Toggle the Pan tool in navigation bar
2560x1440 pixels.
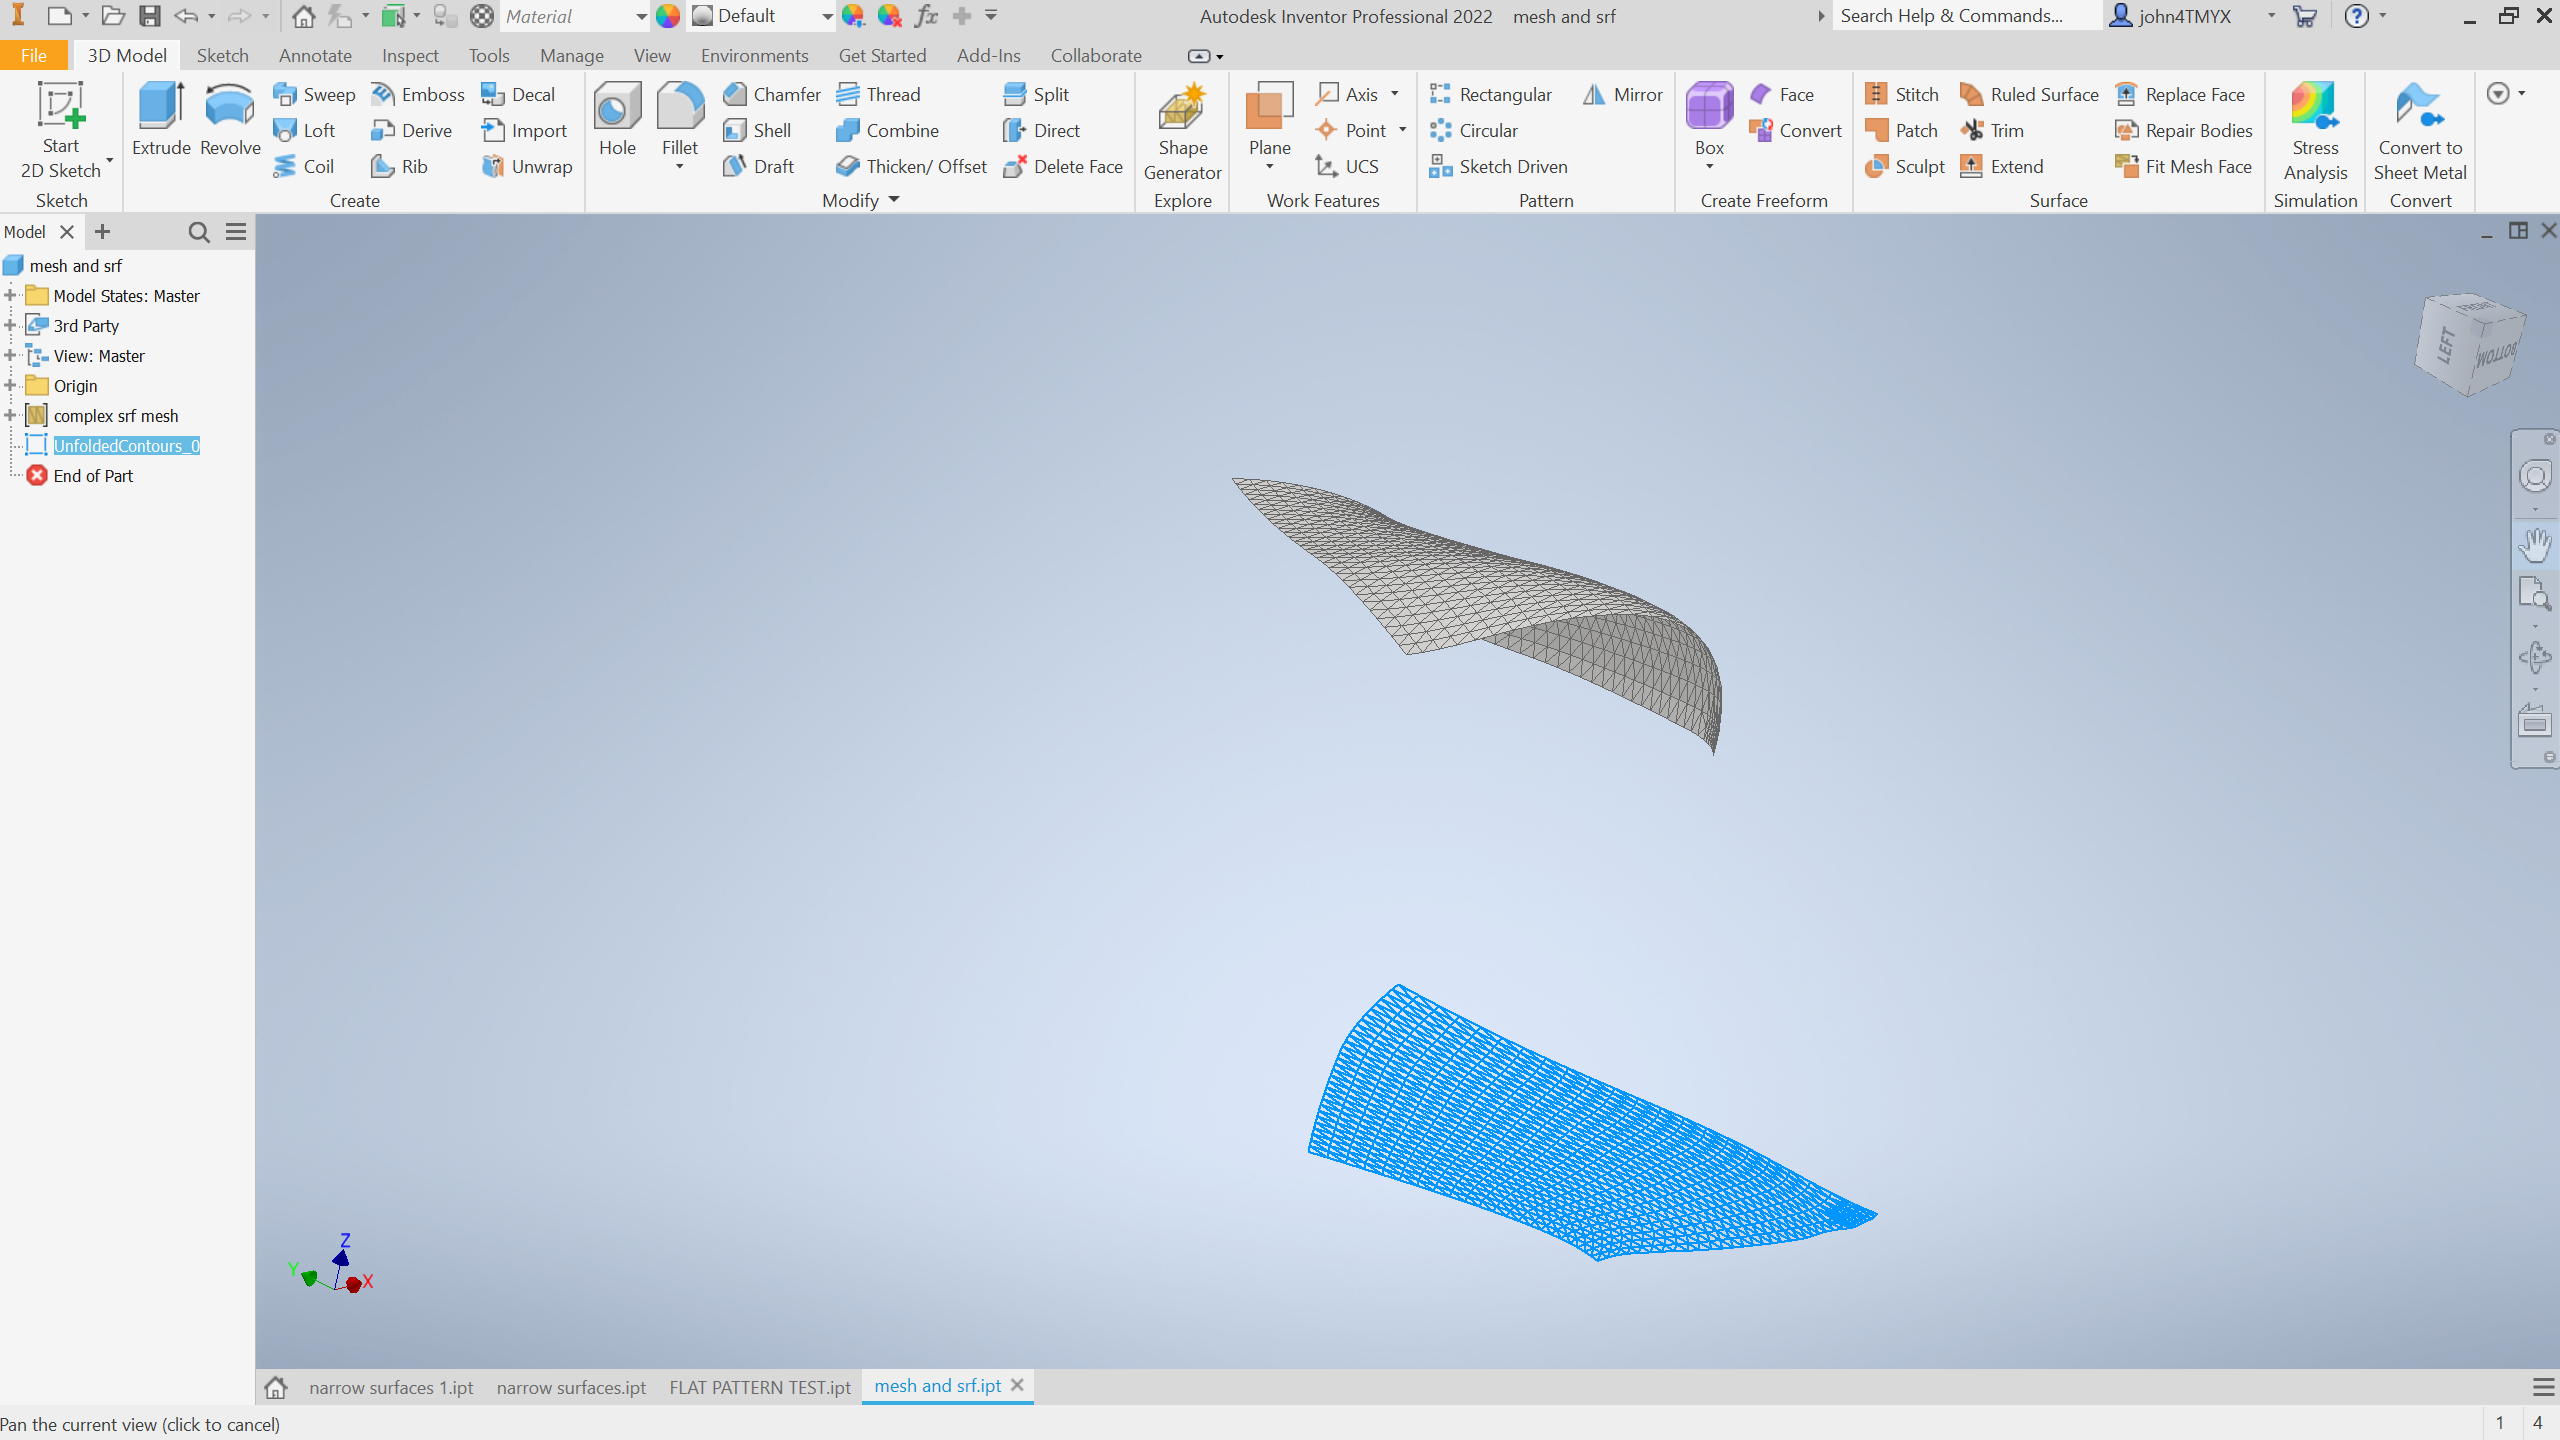[2535, 546]
